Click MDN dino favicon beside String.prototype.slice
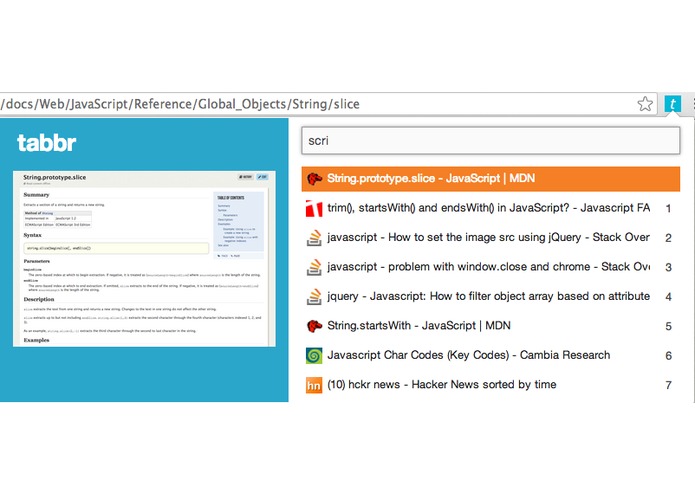This screenshot has width=695, height=494. pyautogui.click(x=314, y=179)
